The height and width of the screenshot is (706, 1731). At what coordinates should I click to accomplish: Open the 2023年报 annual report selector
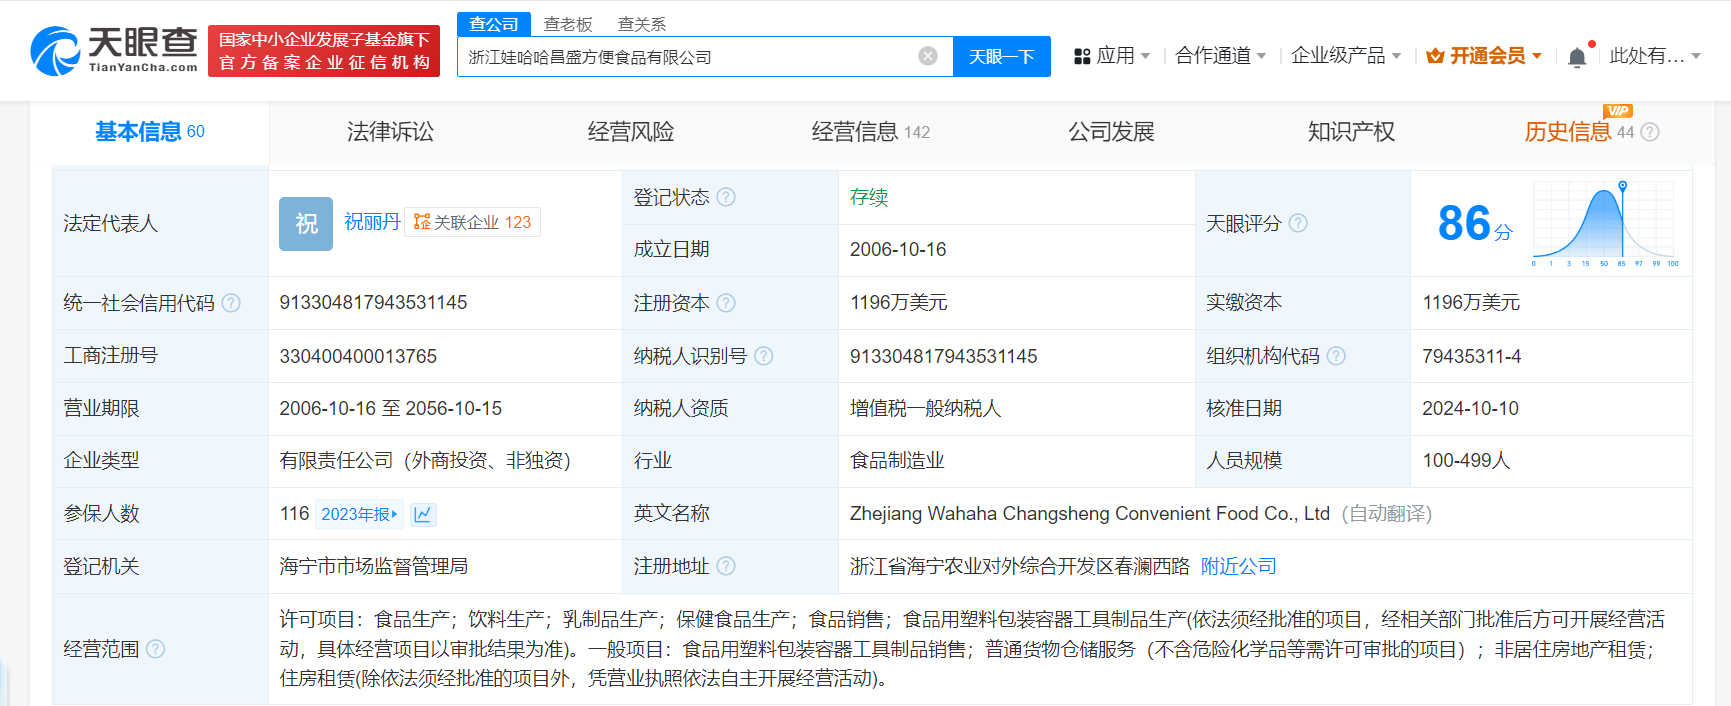pos(360,514)
